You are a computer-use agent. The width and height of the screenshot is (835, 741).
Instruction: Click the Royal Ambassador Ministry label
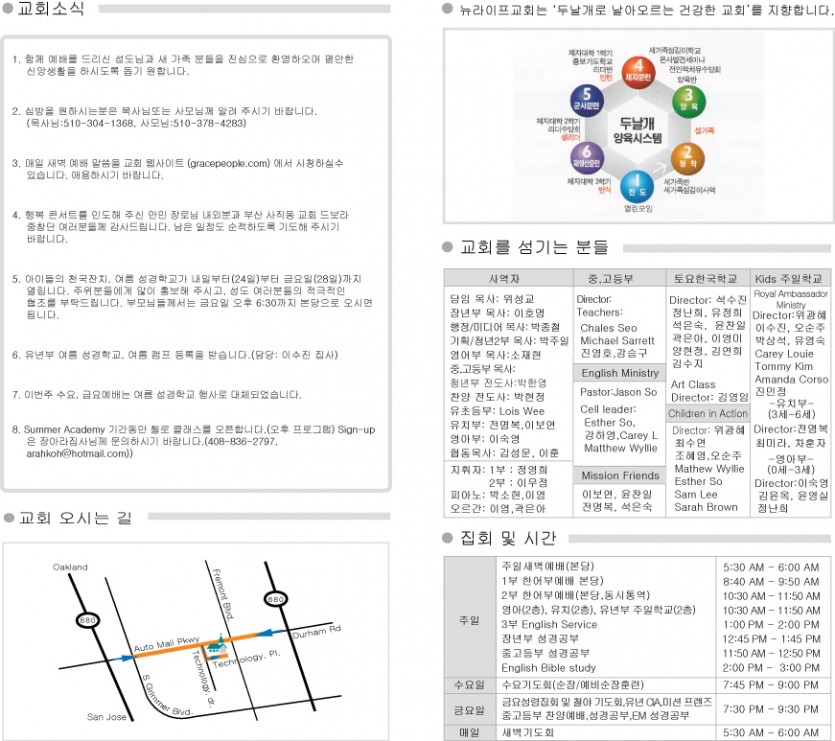coord(791,299)
